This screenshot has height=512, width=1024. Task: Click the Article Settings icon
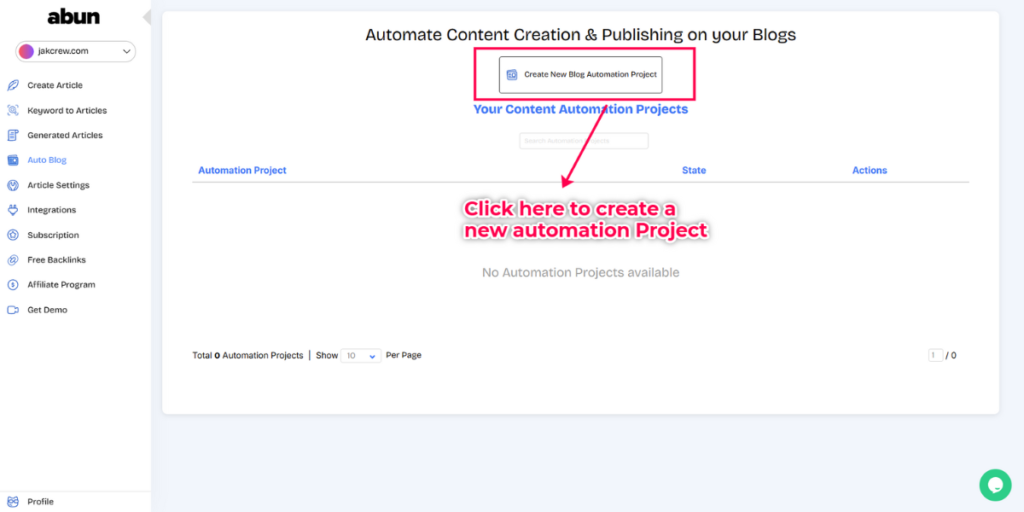click(12, 185)
